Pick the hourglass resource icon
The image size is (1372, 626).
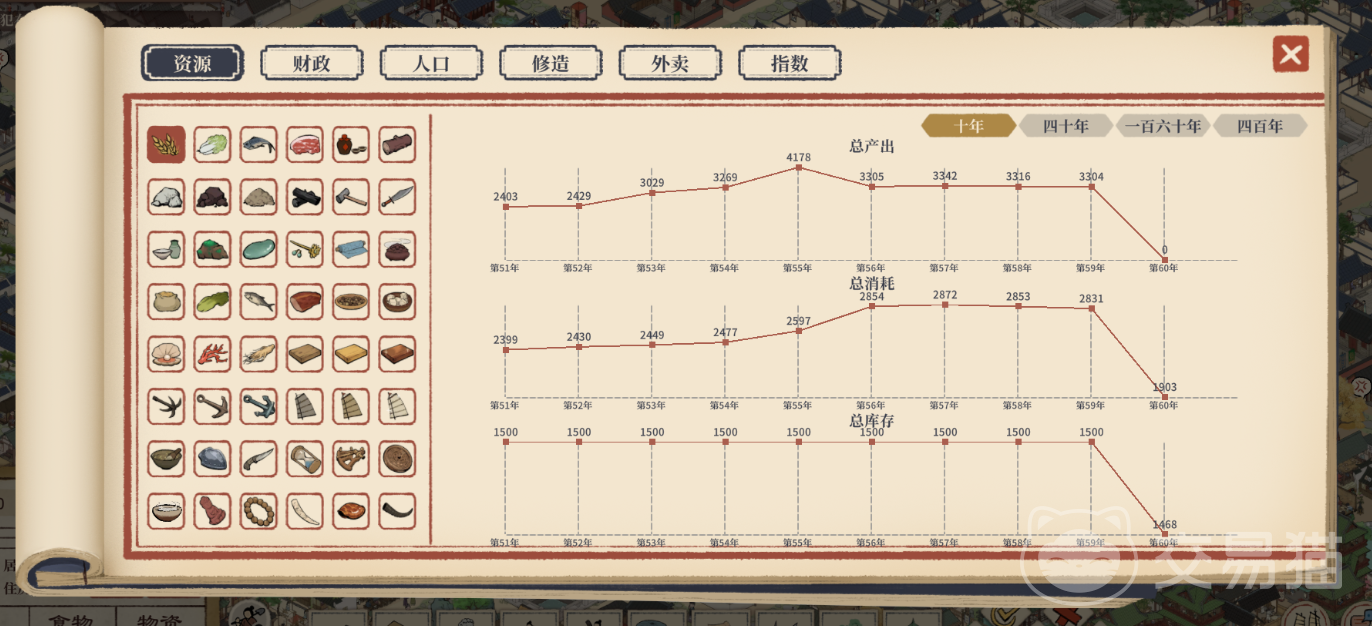pyautogui.click(x=305, y=459)
